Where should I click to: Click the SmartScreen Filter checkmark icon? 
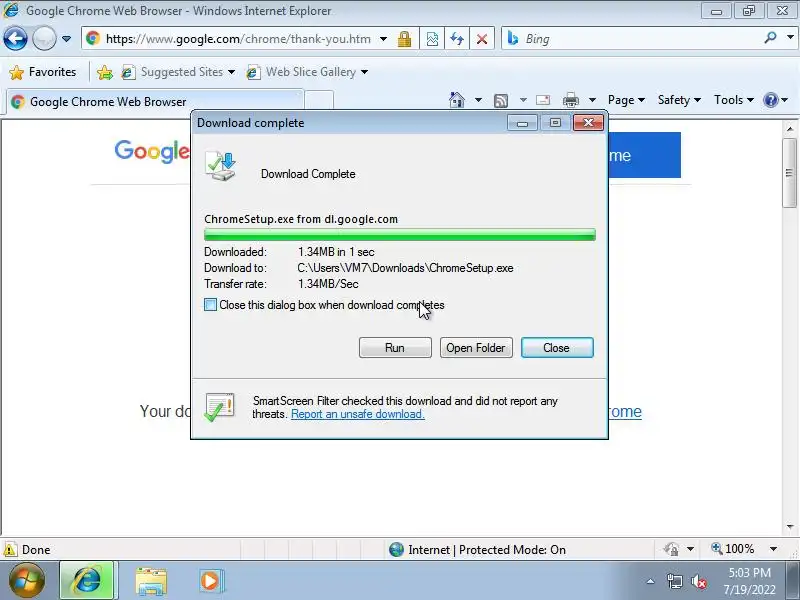[x=219, y=407]
